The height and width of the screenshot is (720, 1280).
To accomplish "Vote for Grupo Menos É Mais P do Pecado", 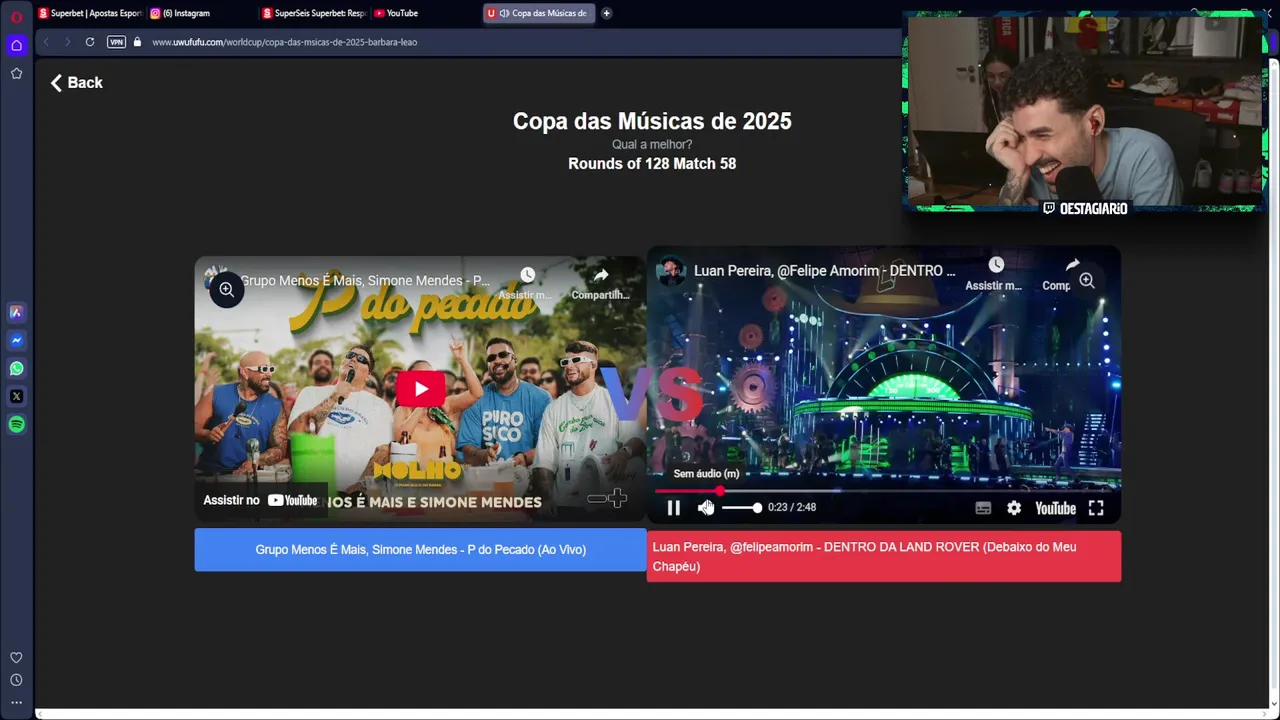I will [420, 550].
